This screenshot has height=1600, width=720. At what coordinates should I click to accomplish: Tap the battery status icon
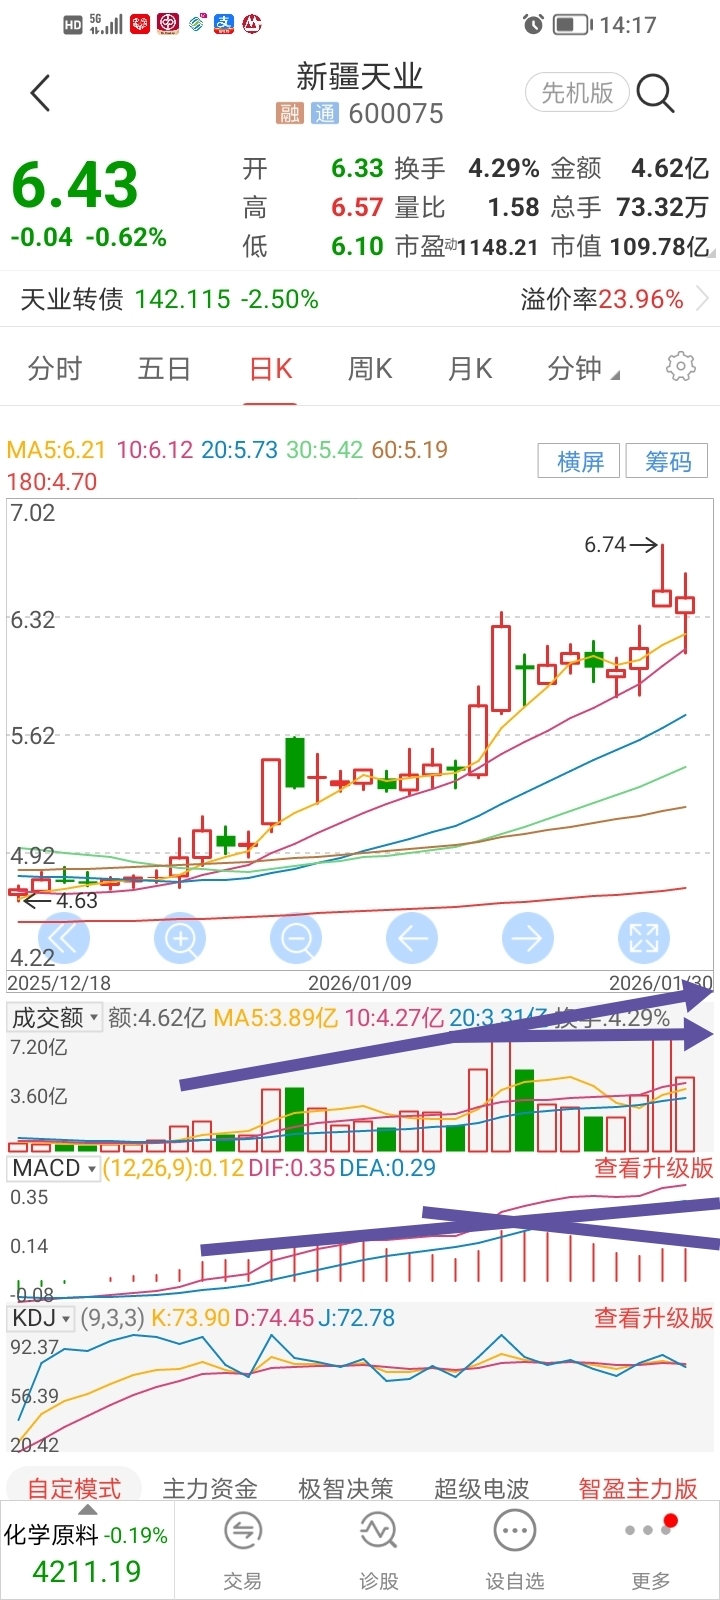573,24
